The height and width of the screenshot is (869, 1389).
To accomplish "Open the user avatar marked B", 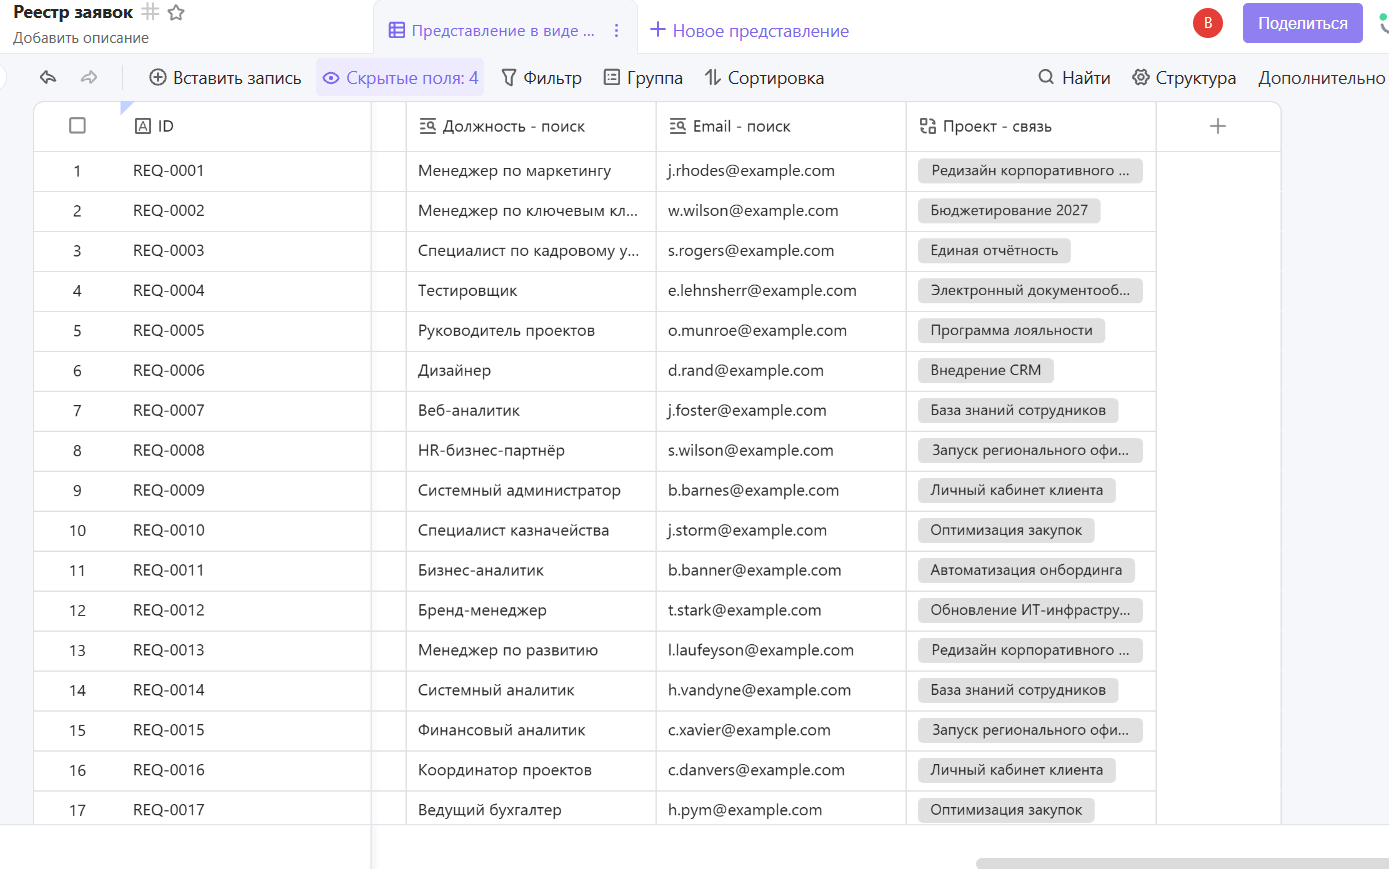I will point(1208,23).
